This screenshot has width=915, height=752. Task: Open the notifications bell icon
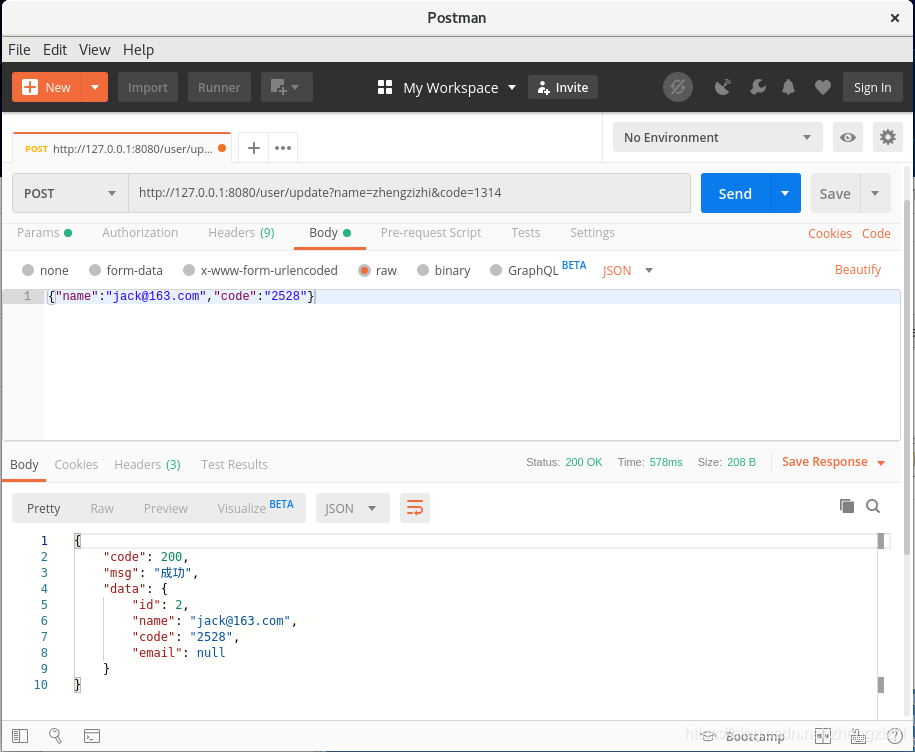788,88
